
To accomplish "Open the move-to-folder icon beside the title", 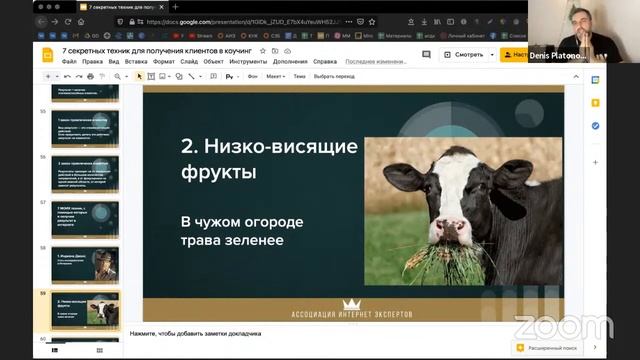I will tap(275, 51).
